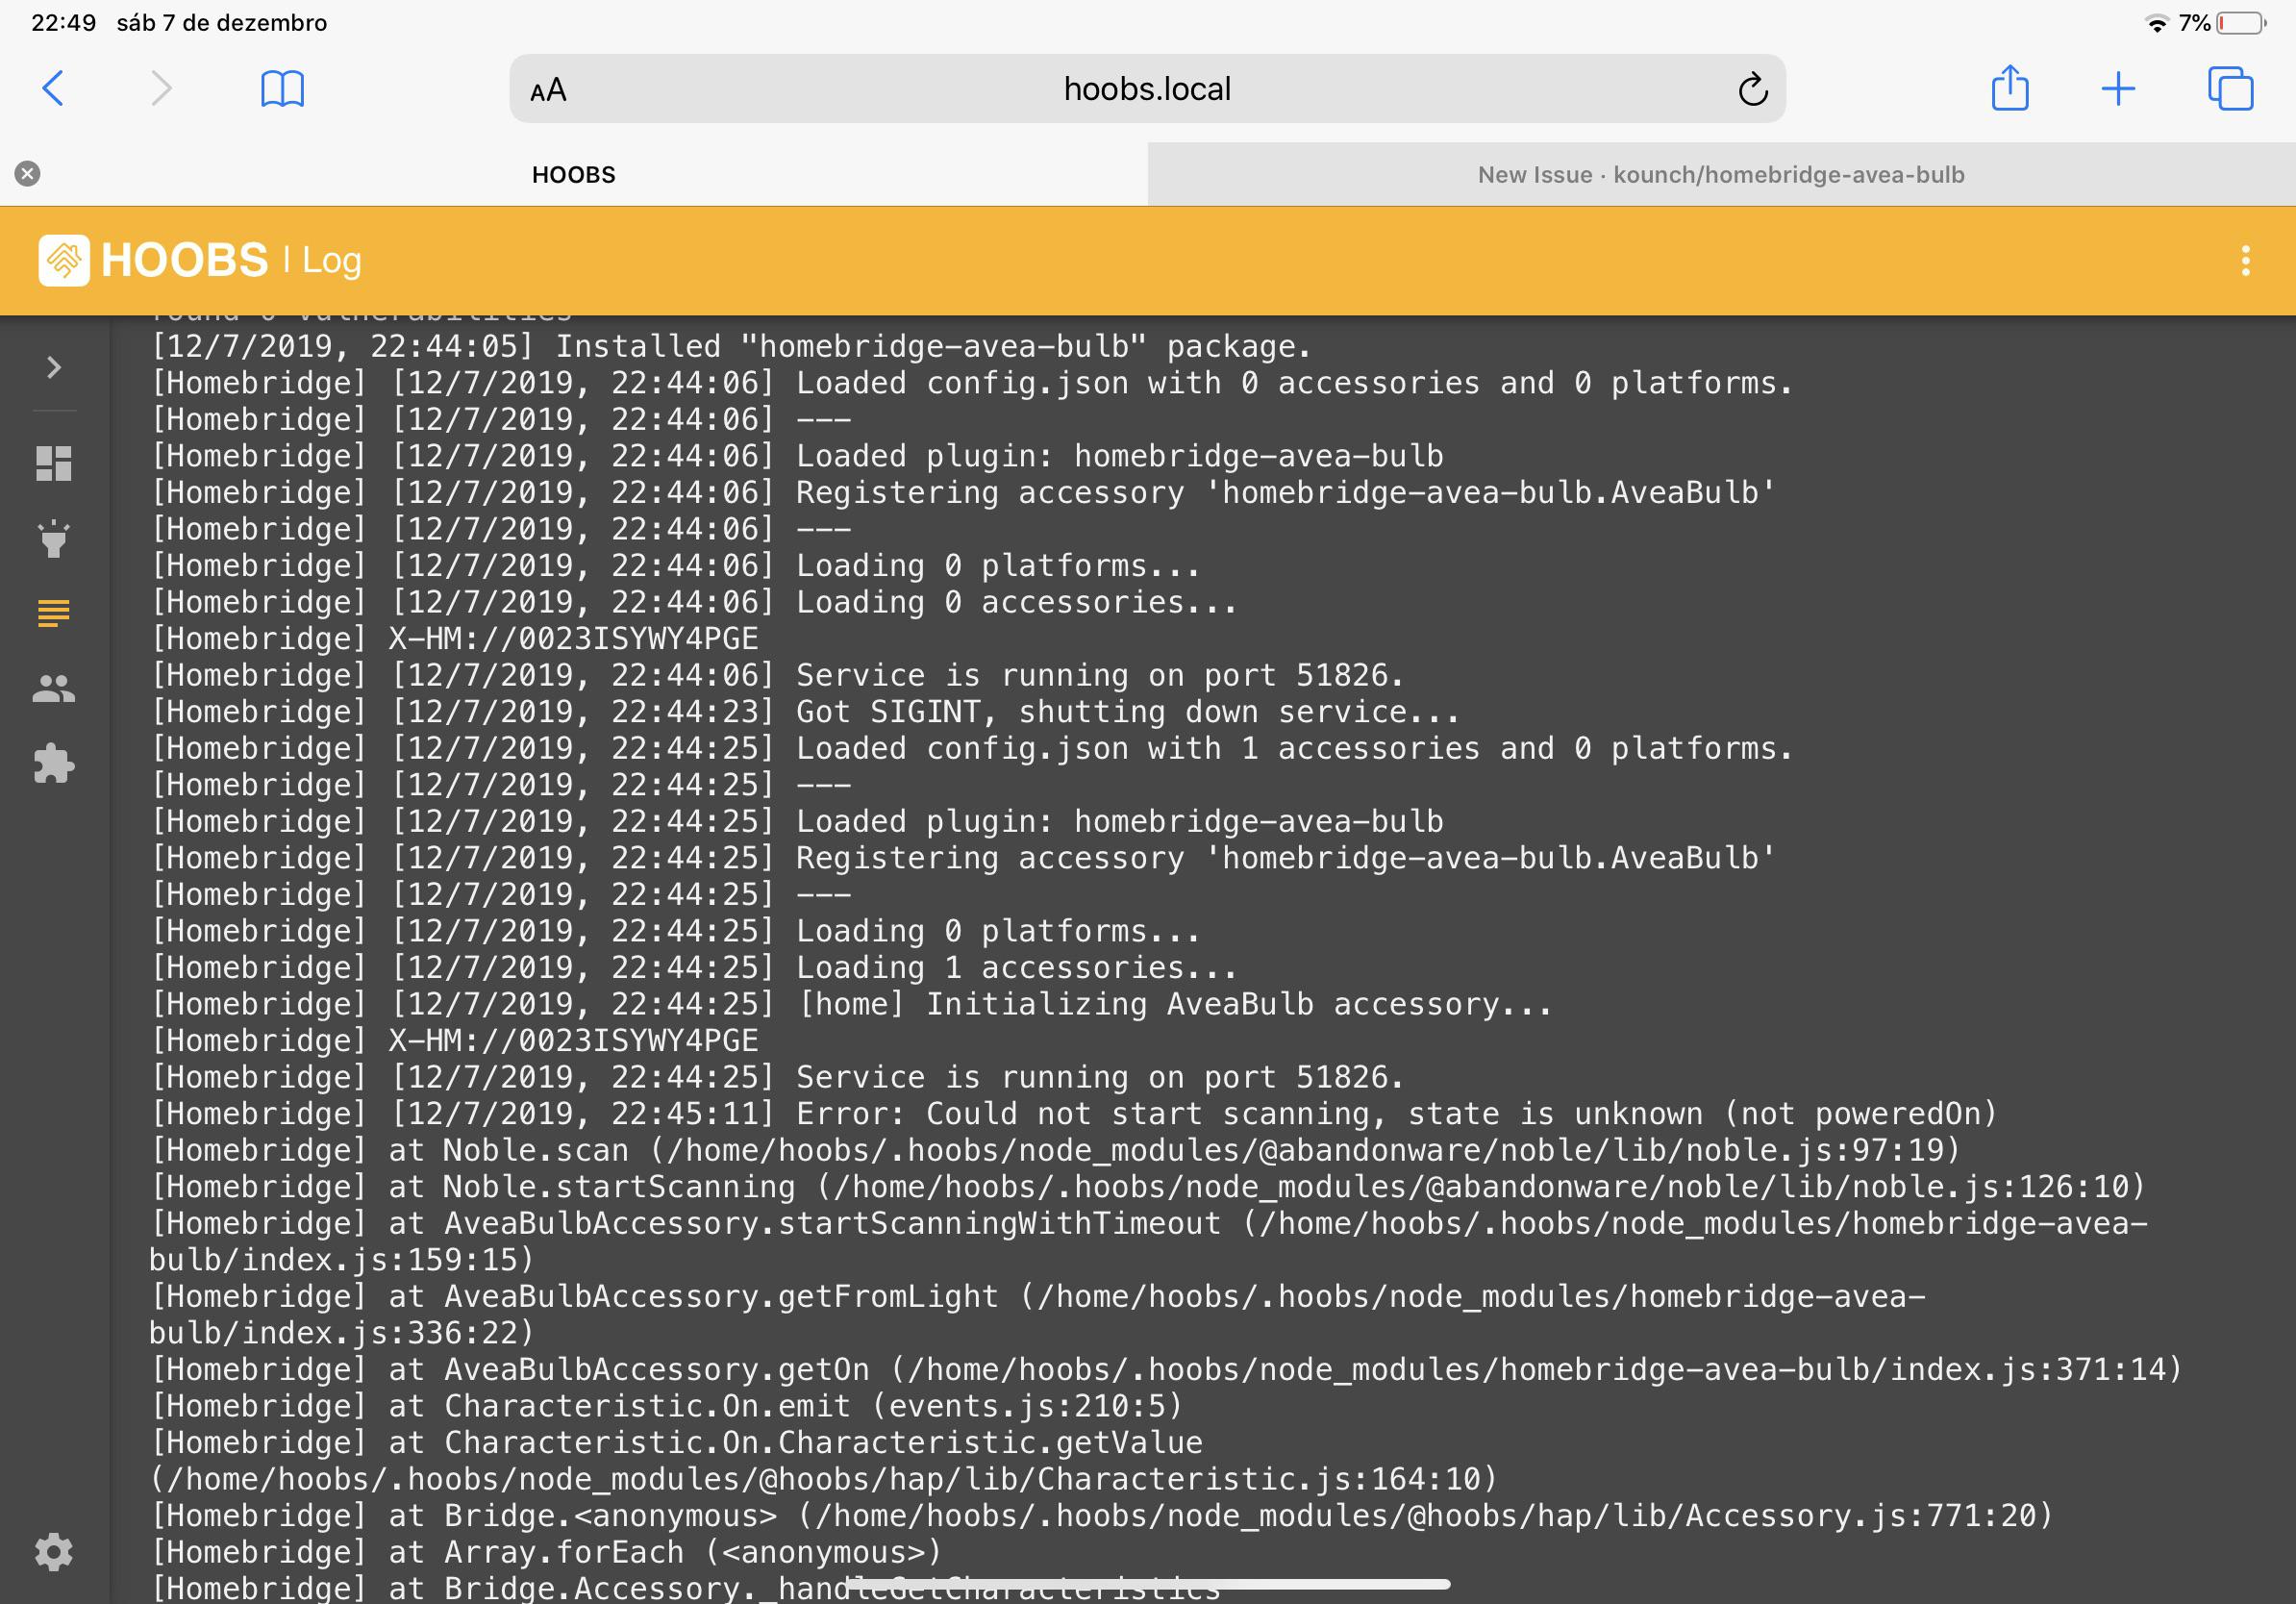Open the HOOBS dashboard panel
The height and width of the screenshot is (1604, 2296).
coord(53,464)
